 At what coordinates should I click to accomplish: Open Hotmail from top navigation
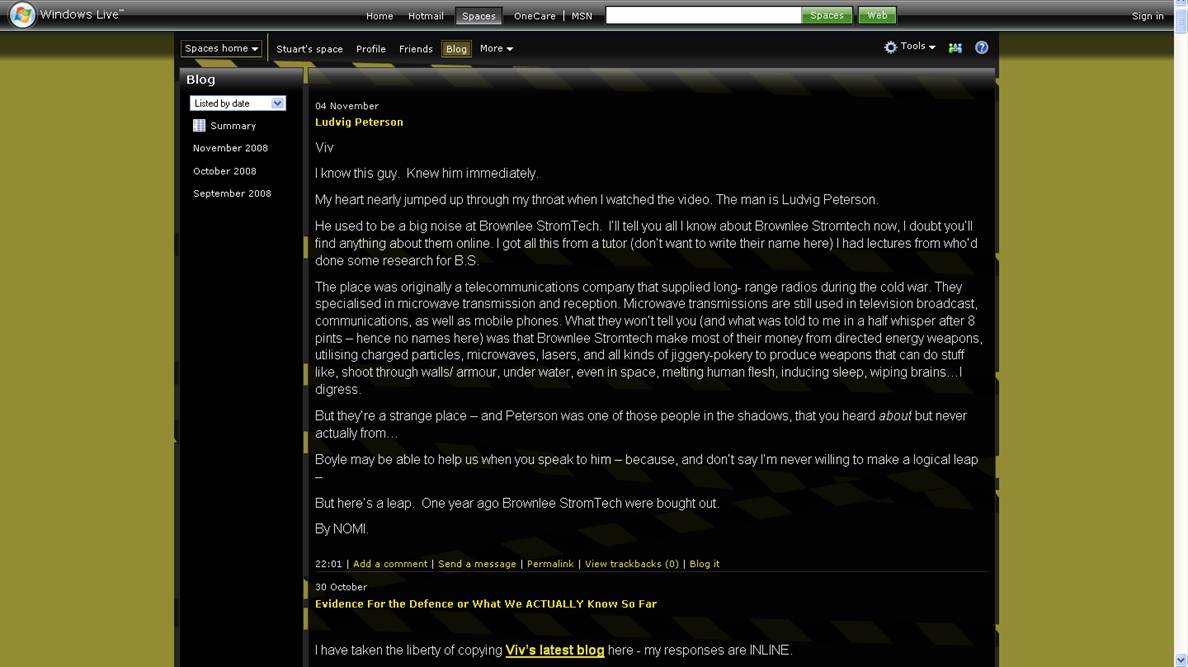point(426,16)
